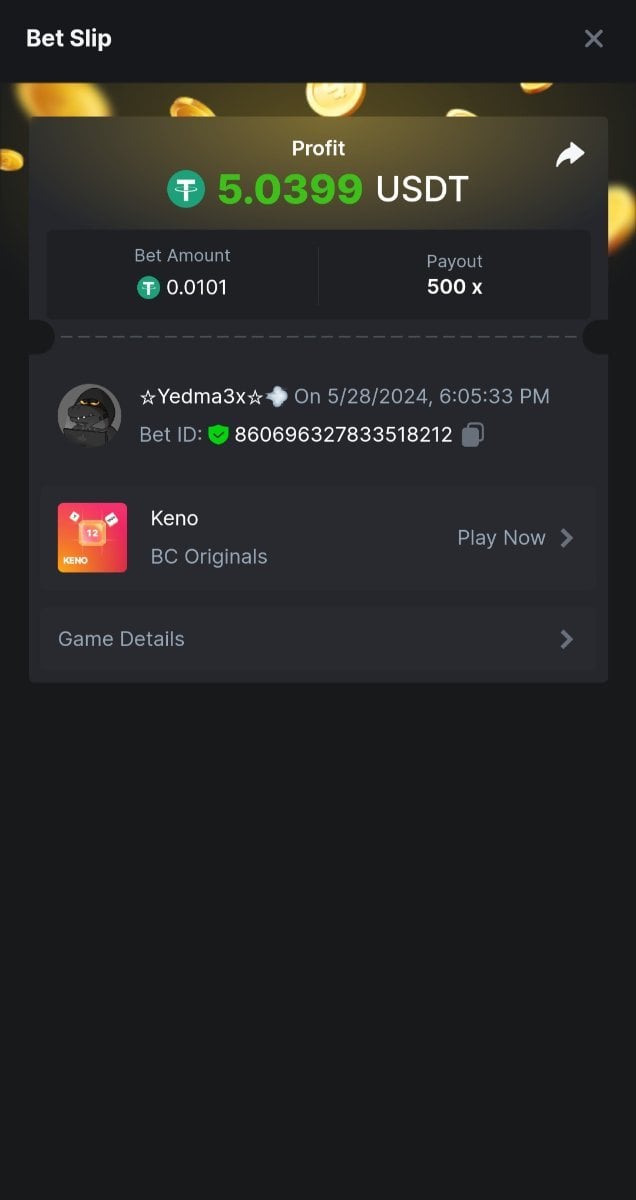Click the BC Originals label

coord(209,557)
